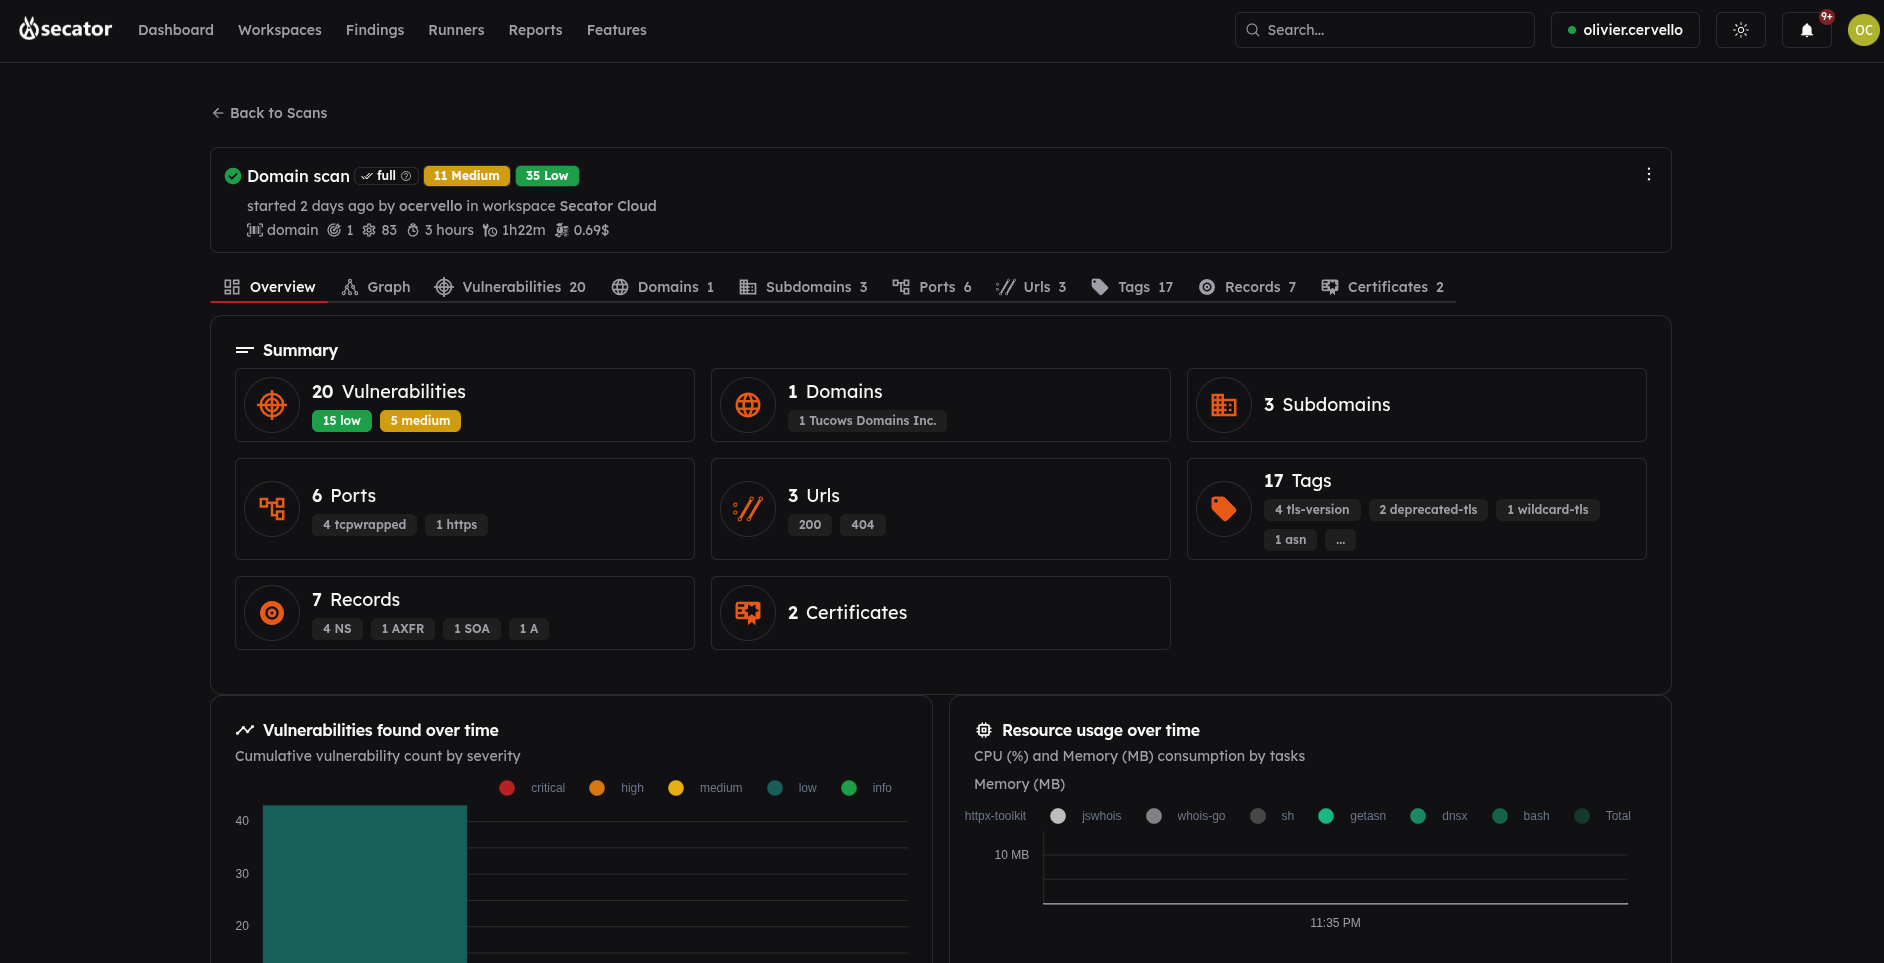Screen dimensions: 1884x963
Task: Switch to the Overview tab
Action: click(x=269, y=287)
